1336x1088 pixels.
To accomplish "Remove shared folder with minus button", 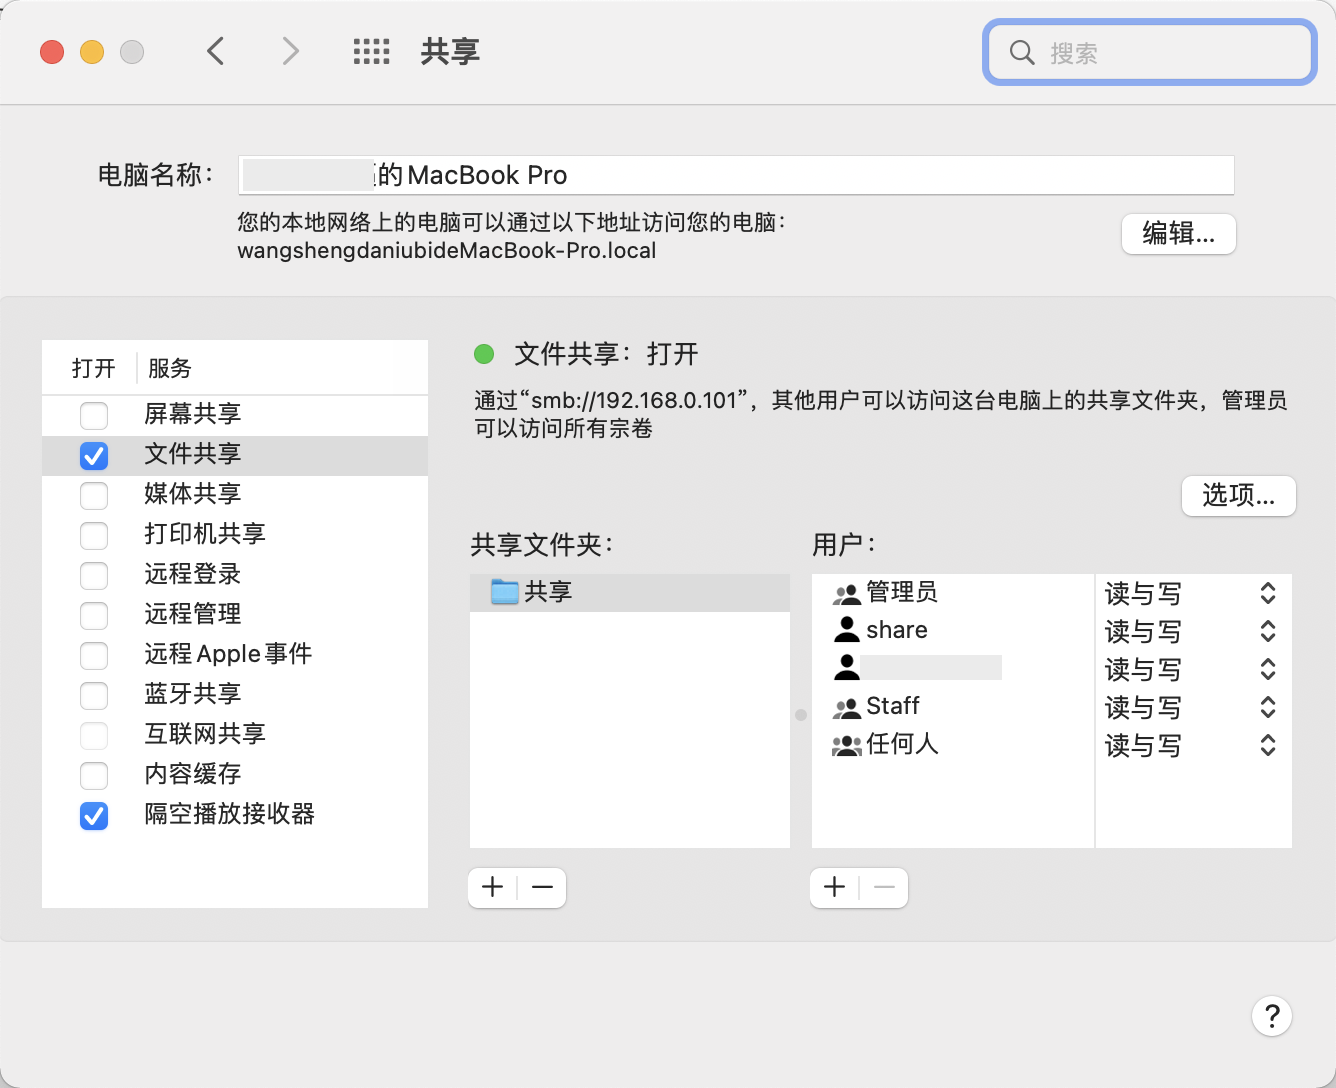I will pyautogui.click(x=542, y=887).
